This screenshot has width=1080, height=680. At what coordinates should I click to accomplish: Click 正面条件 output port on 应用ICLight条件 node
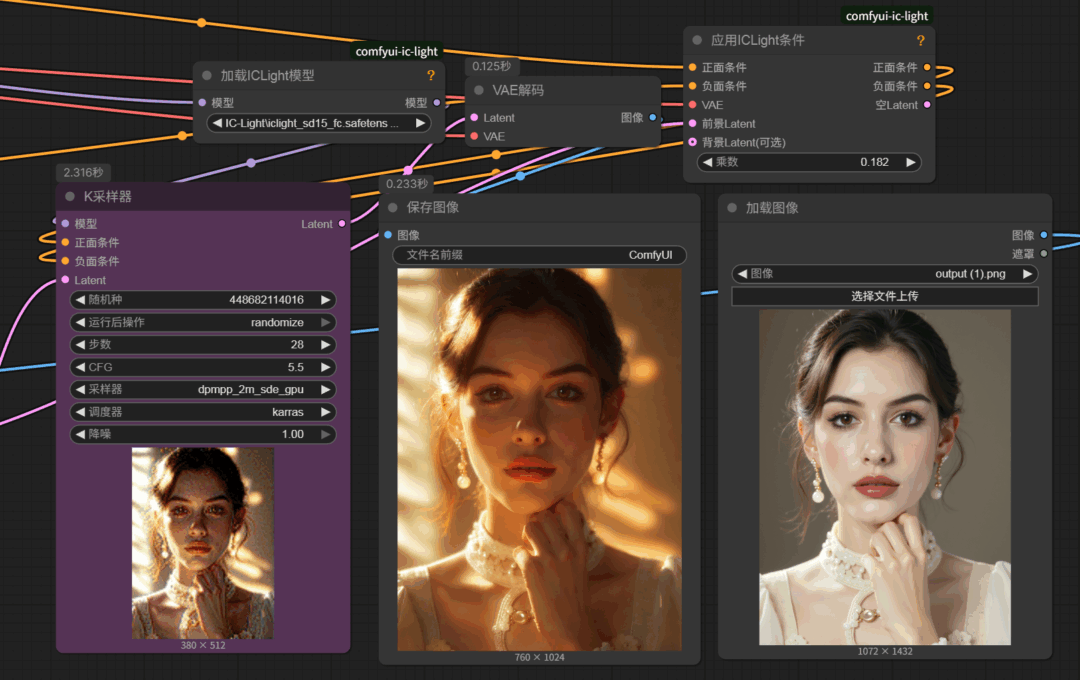pyautogui.click(x=927, y=68)
